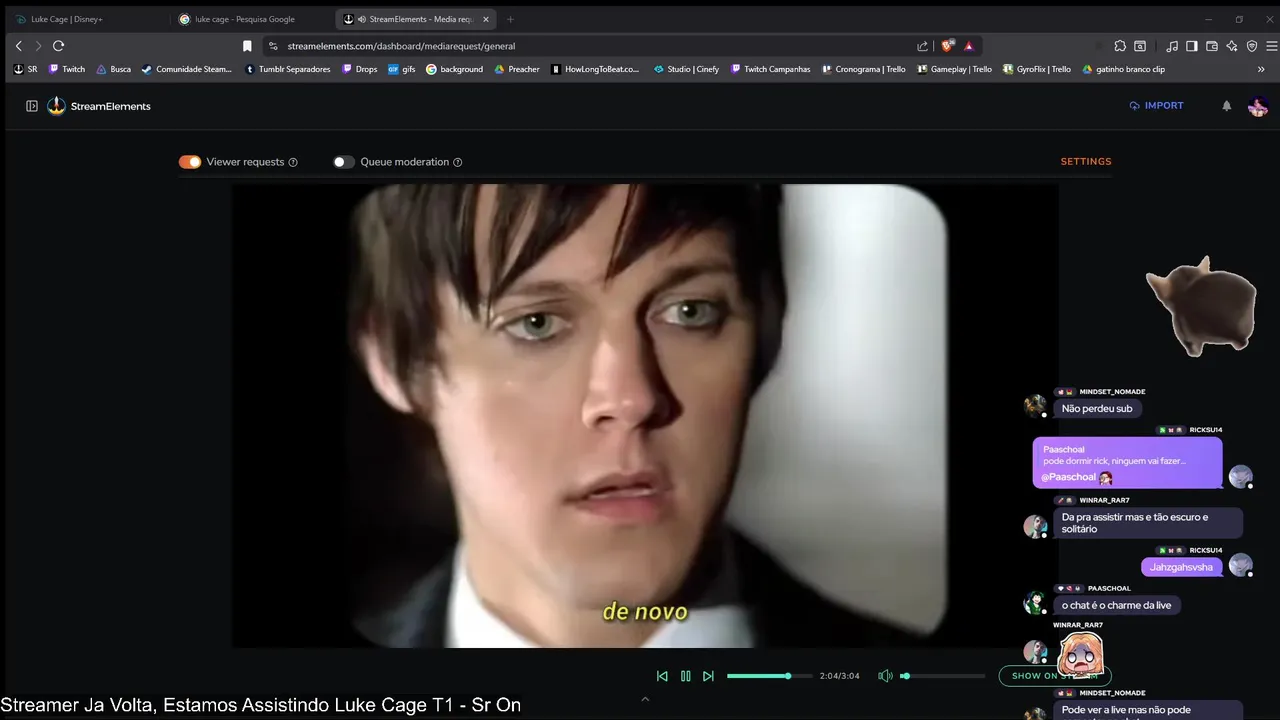Open Brave Wallet icon
1280x720 pixels.
pyautogui.click(x=1212, y=46)
